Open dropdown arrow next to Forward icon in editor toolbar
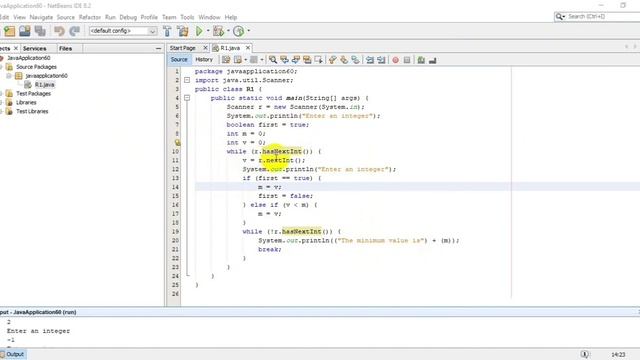Screen dimensions: 640x360 coord(262,60)
